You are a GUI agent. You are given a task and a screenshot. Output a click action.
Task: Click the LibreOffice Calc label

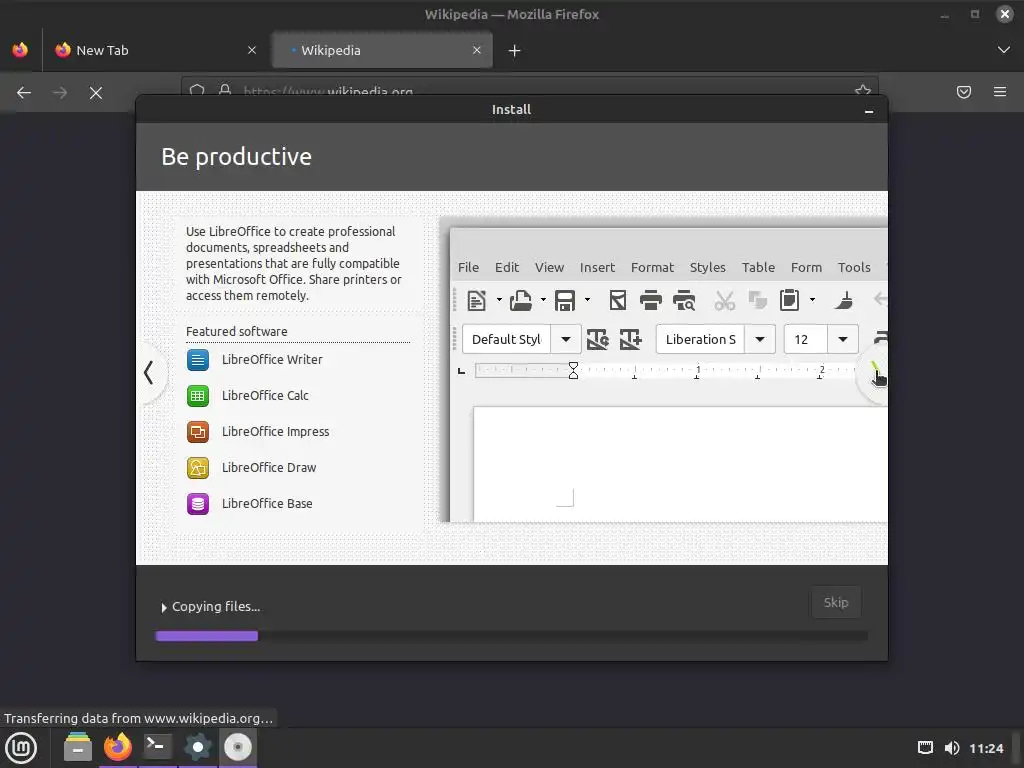click(265, 396)
